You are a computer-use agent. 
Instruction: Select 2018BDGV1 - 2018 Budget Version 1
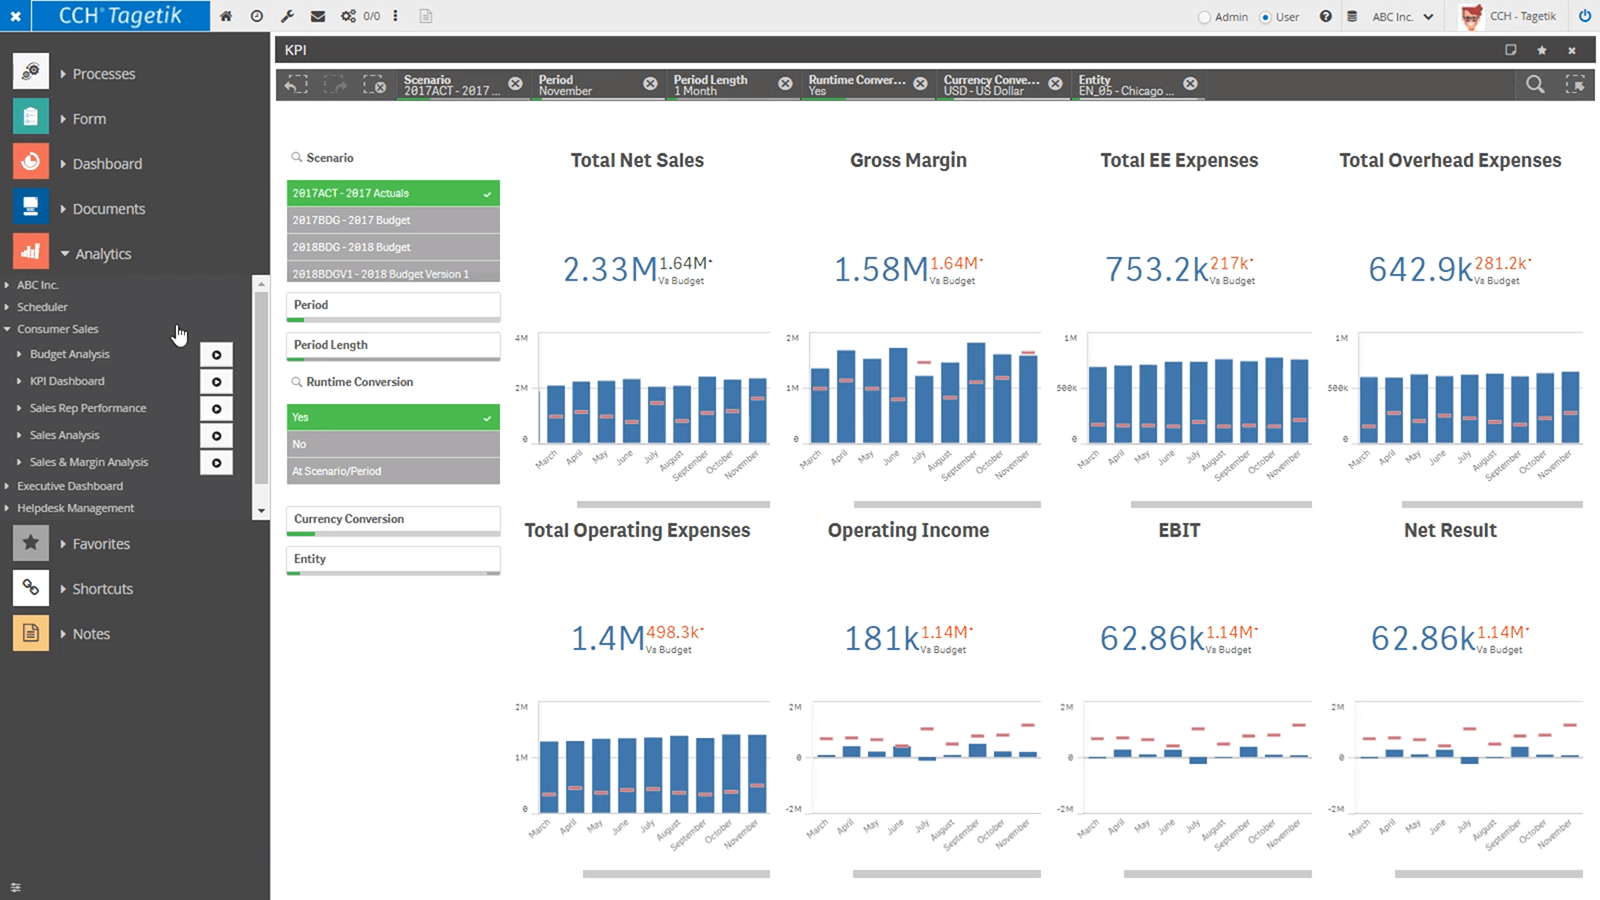click(393, 272)
